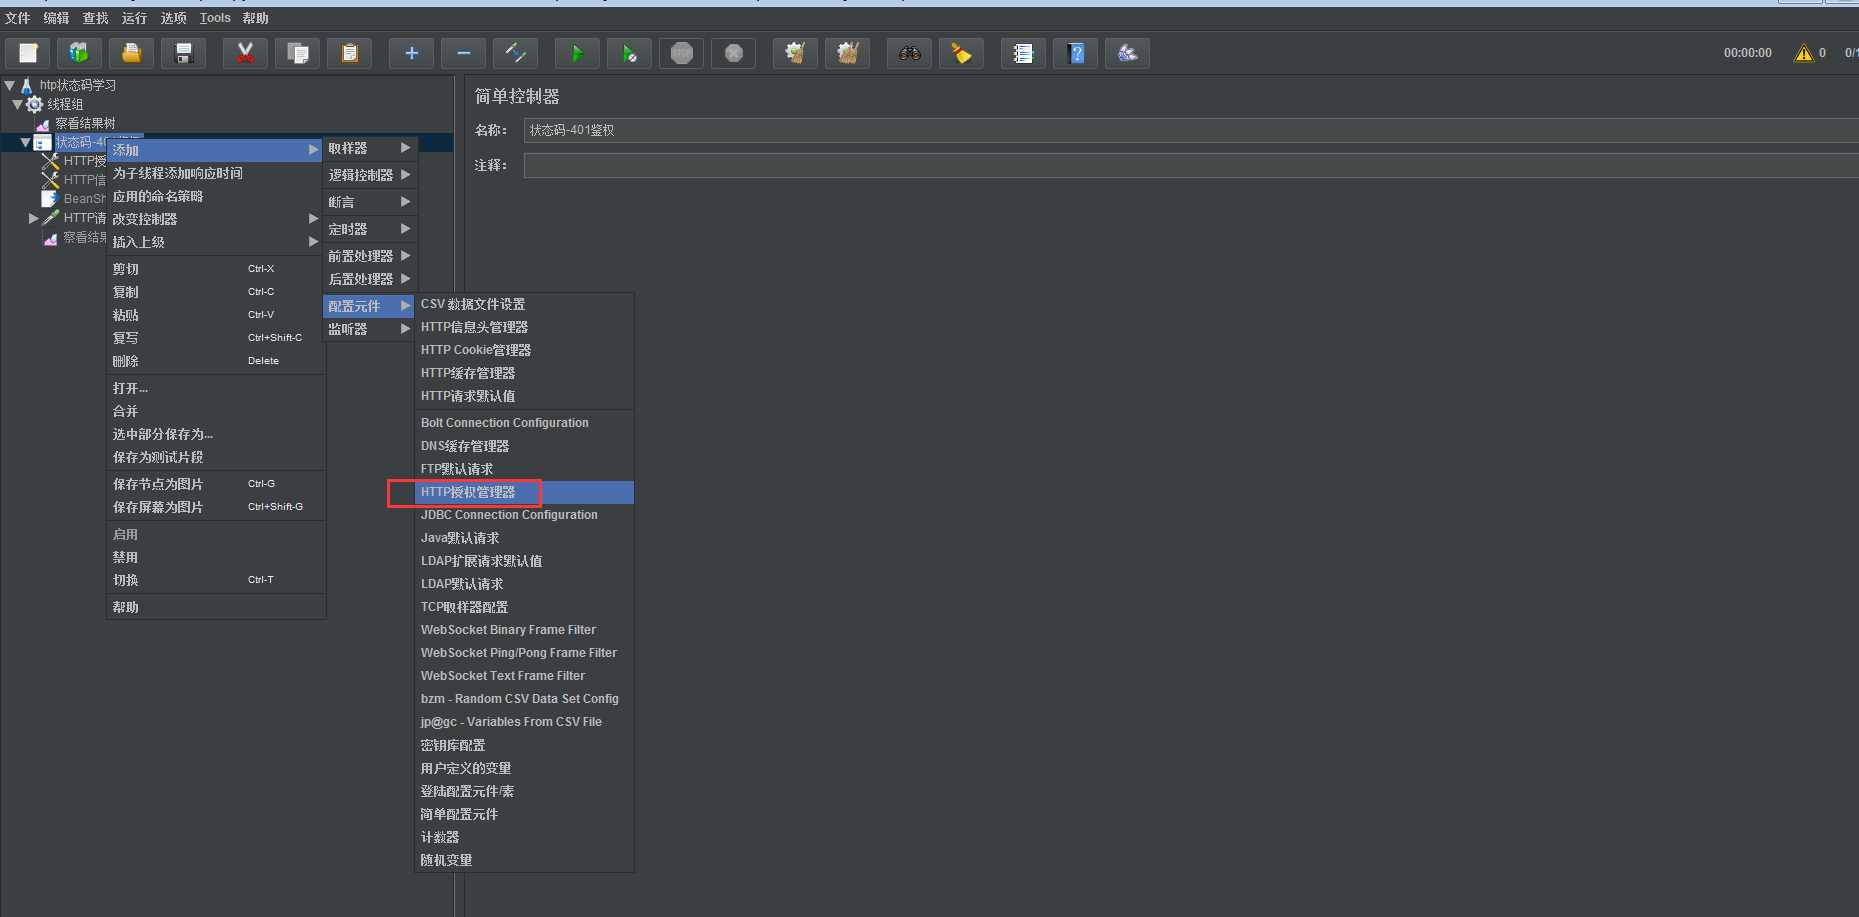
Task: Select 删除 in the context menu
Action: (x=216, y=361)
